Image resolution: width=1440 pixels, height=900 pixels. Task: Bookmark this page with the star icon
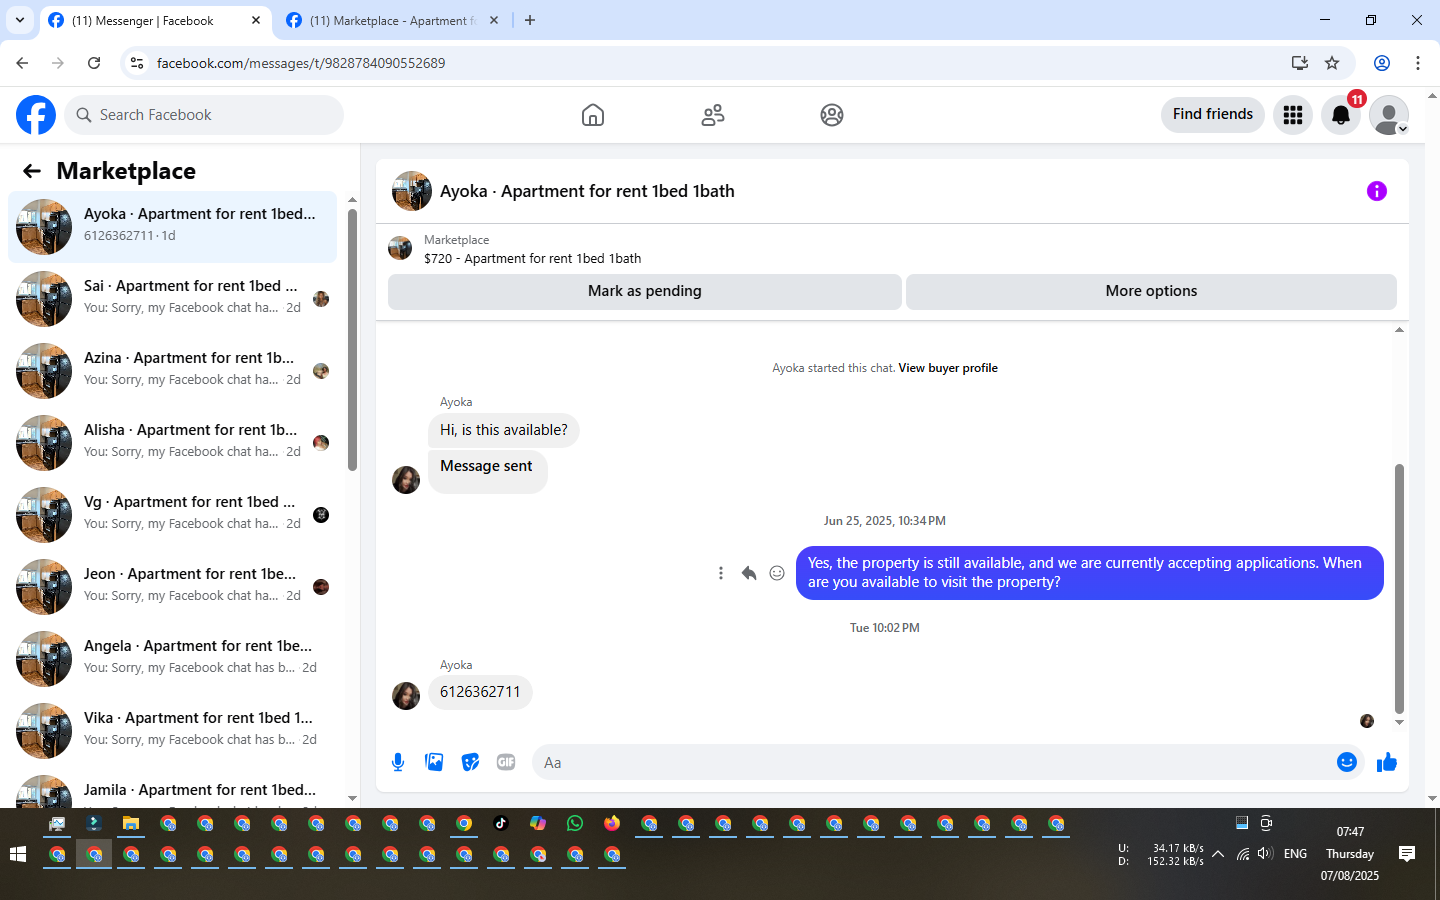(1332, 63)
